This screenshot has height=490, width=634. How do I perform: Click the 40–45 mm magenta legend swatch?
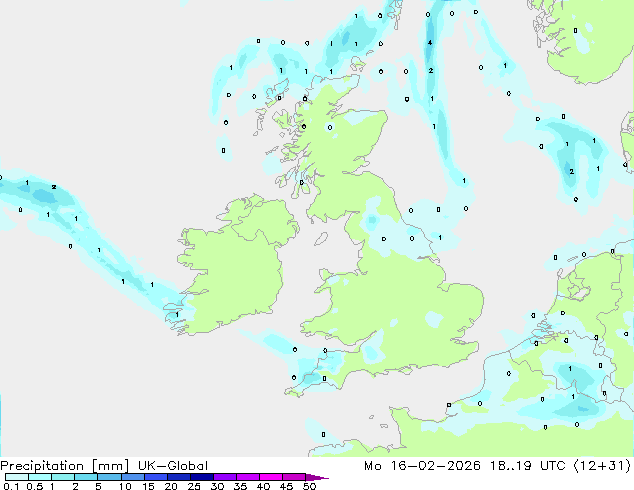coord(271,477)
